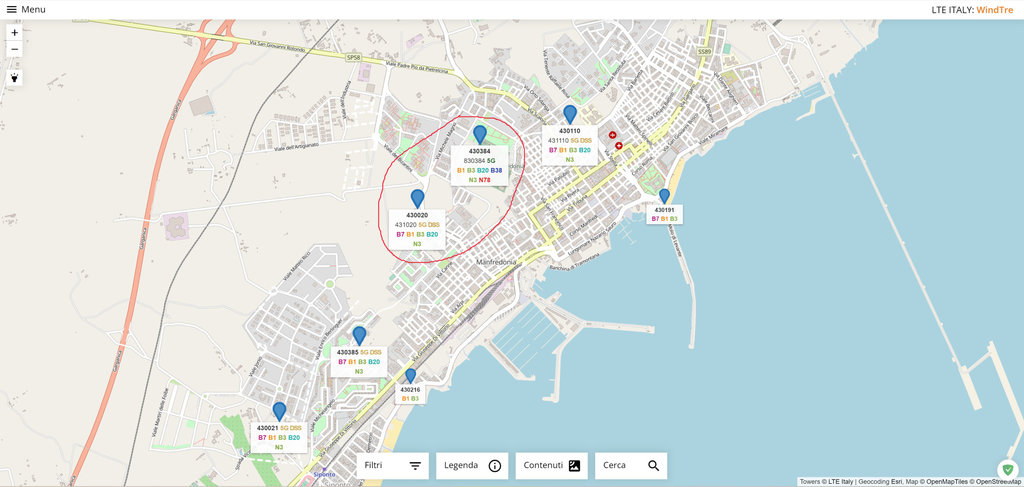
Task: Open the OpenMapTiles attribution link
Action: coord(946,482)
